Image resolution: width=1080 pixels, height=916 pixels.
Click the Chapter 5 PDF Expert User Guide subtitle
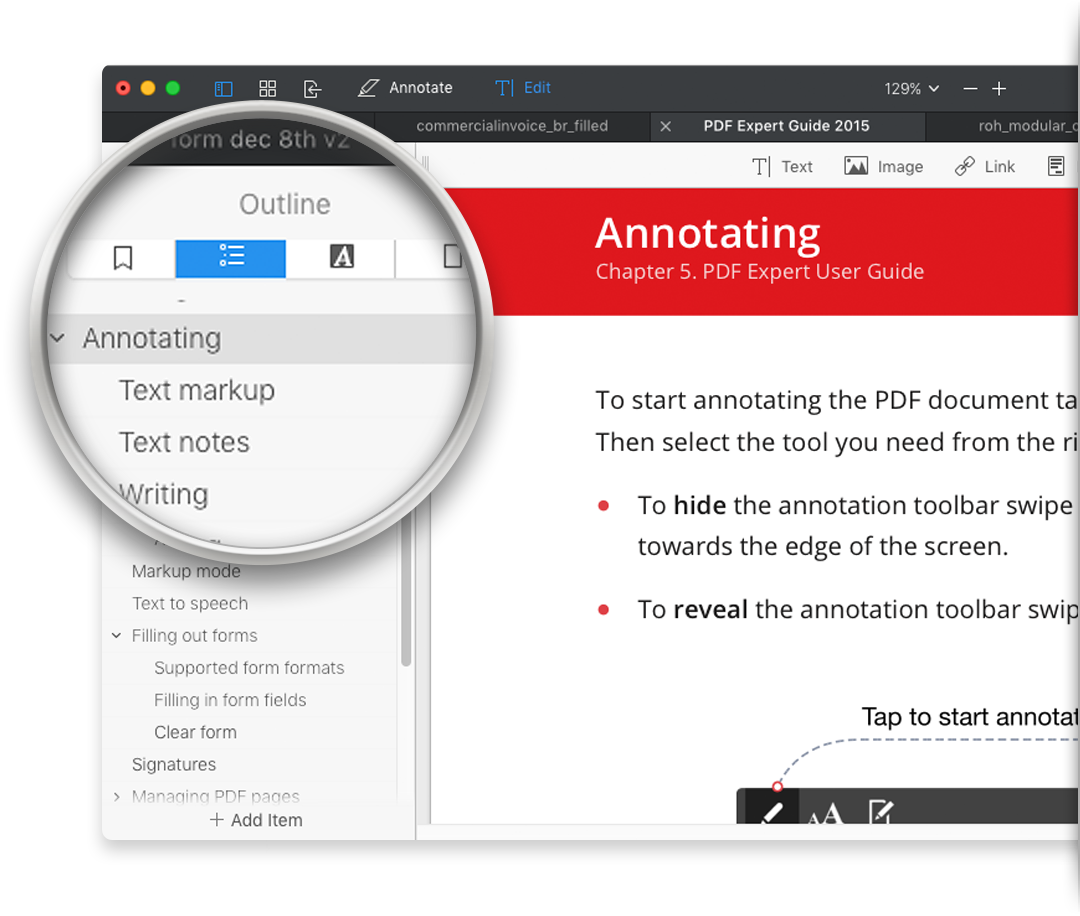point(759,271)
